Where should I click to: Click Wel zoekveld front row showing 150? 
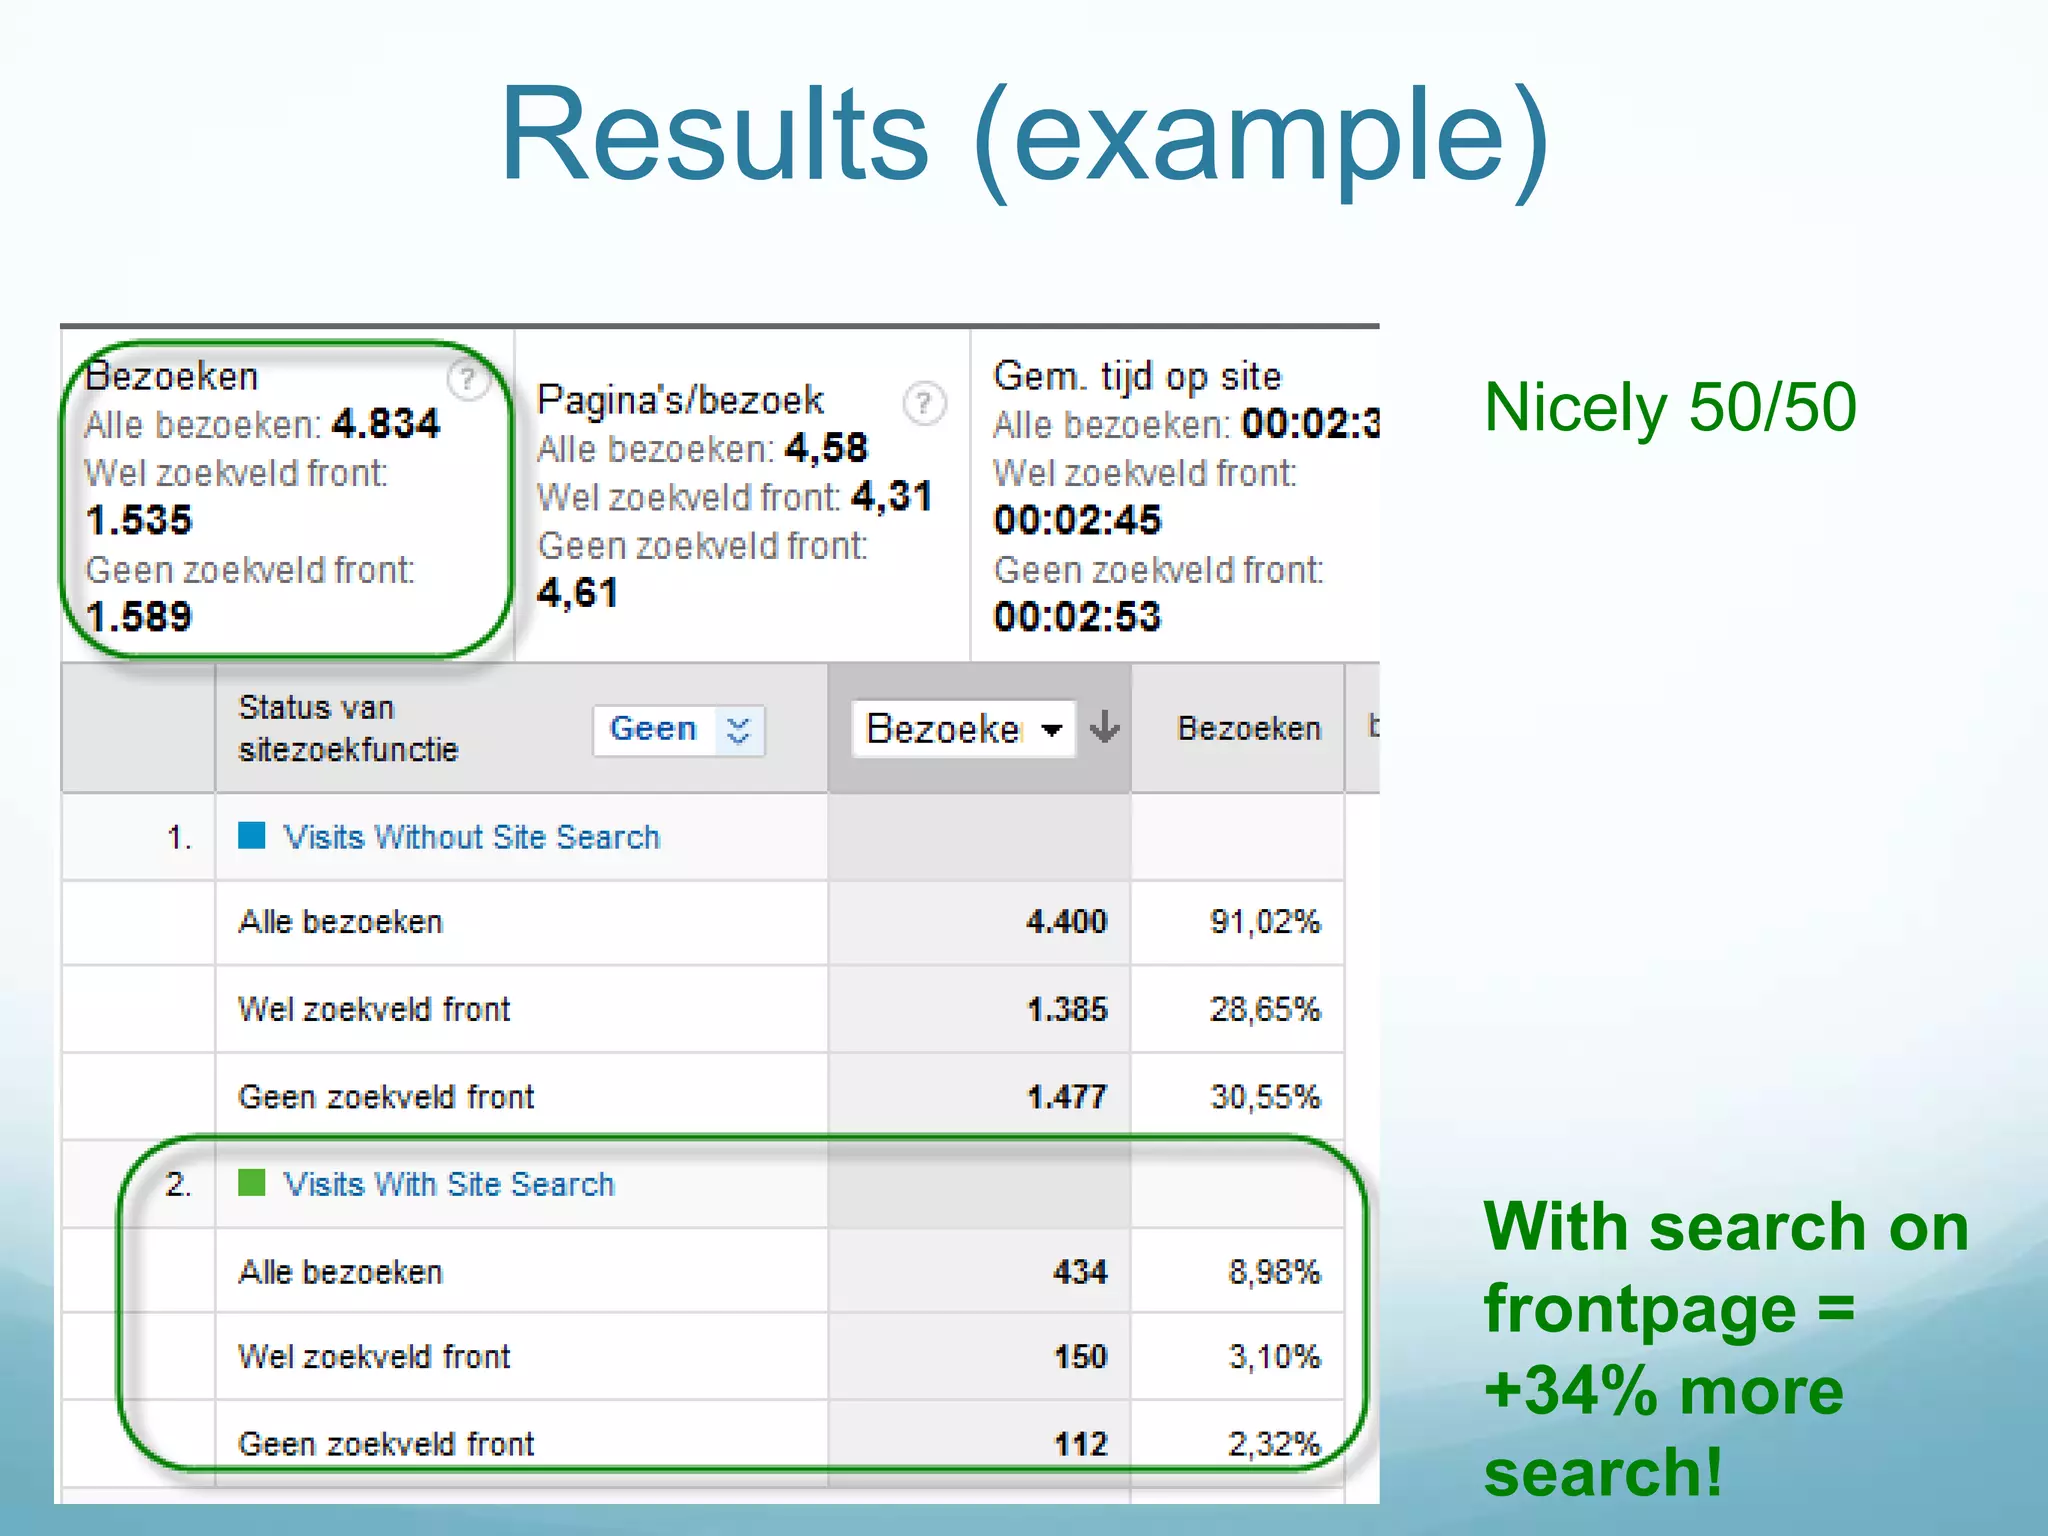pyautogui.click(x=374, y=1358)
